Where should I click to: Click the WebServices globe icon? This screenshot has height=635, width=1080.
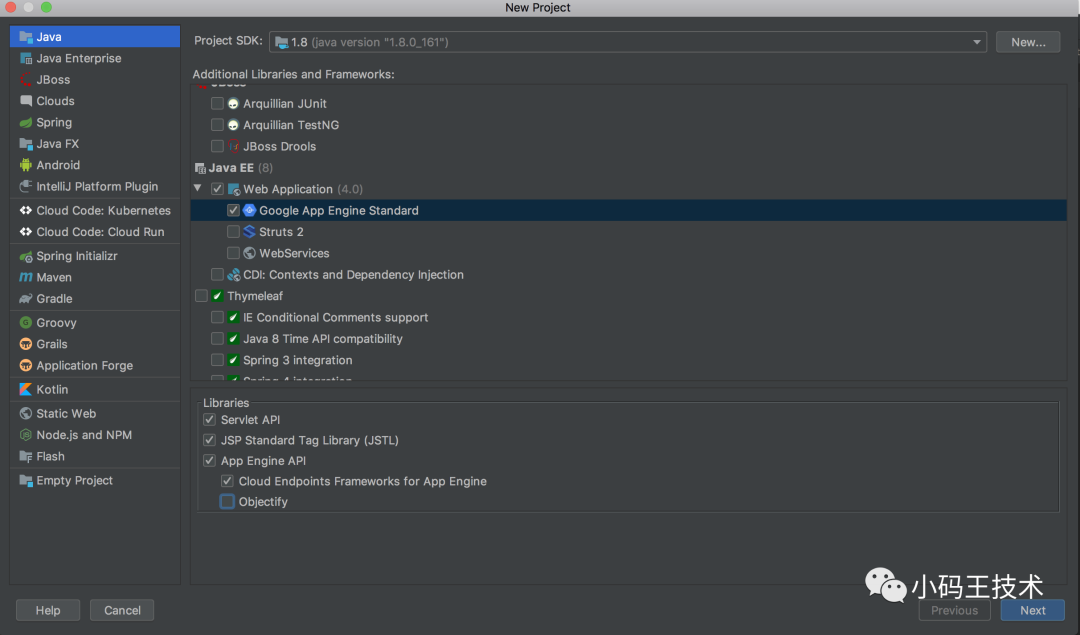pos(249,253)
